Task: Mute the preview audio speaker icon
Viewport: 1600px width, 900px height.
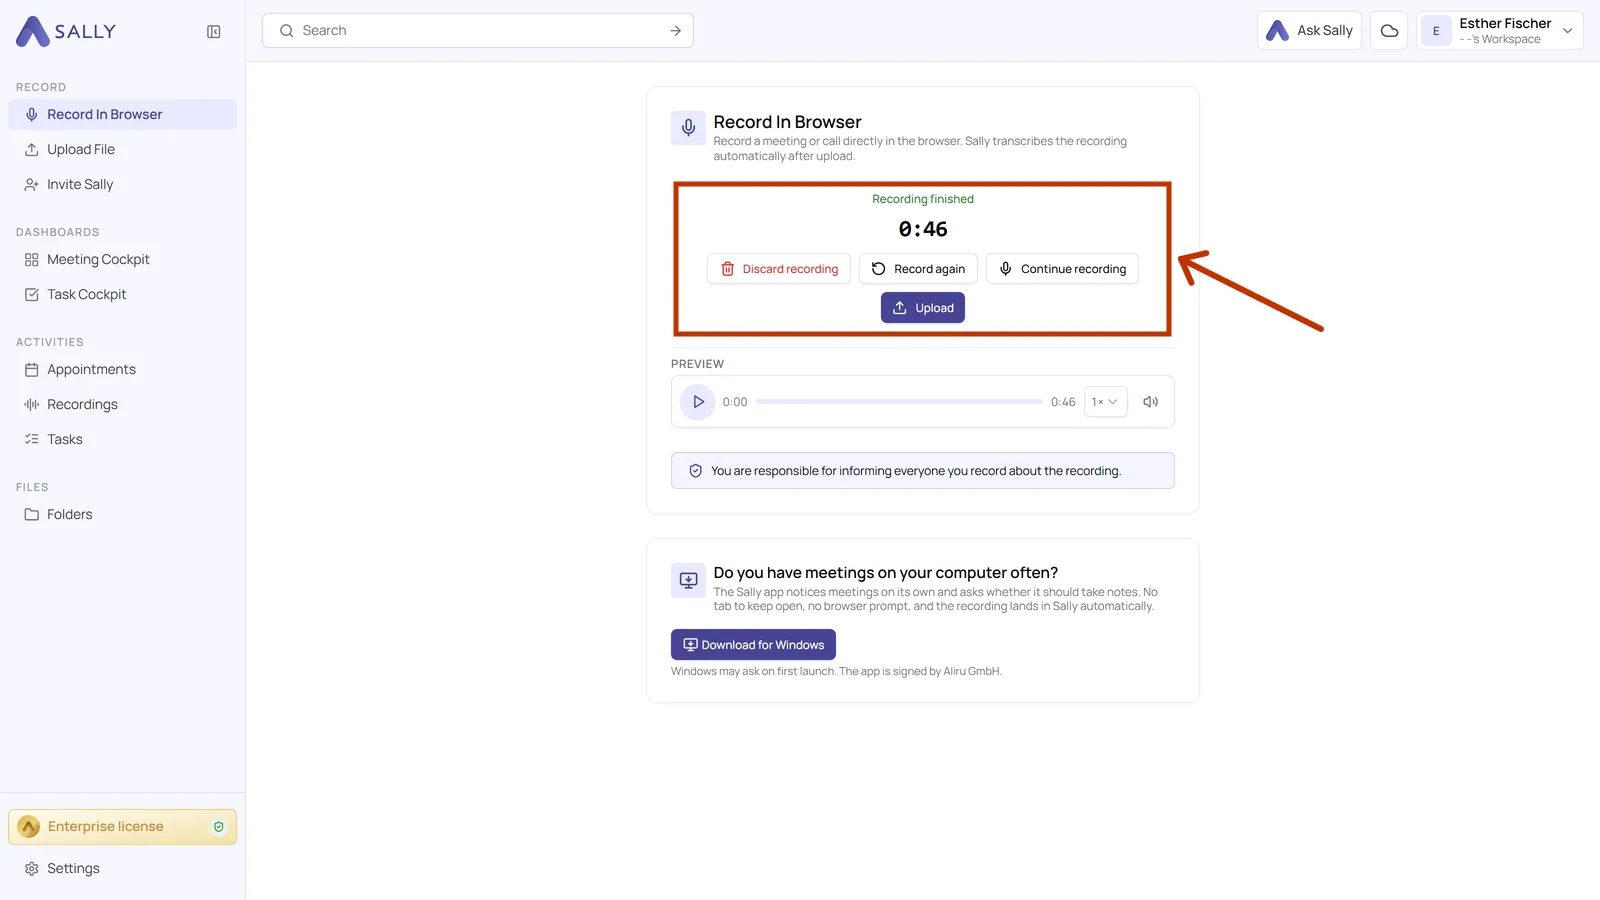Action: pos(1151,402)
